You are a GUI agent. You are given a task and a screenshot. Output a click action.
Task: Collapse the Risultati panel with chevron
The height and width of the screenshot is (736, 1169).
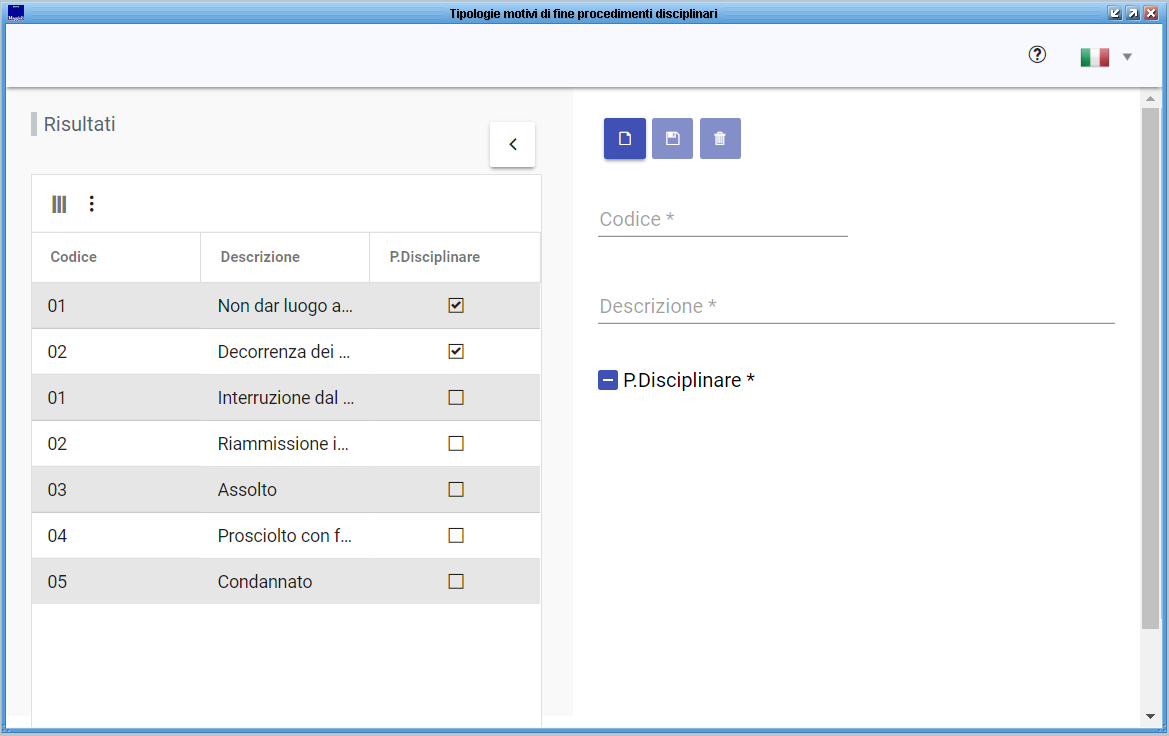[x=512, y=145]
